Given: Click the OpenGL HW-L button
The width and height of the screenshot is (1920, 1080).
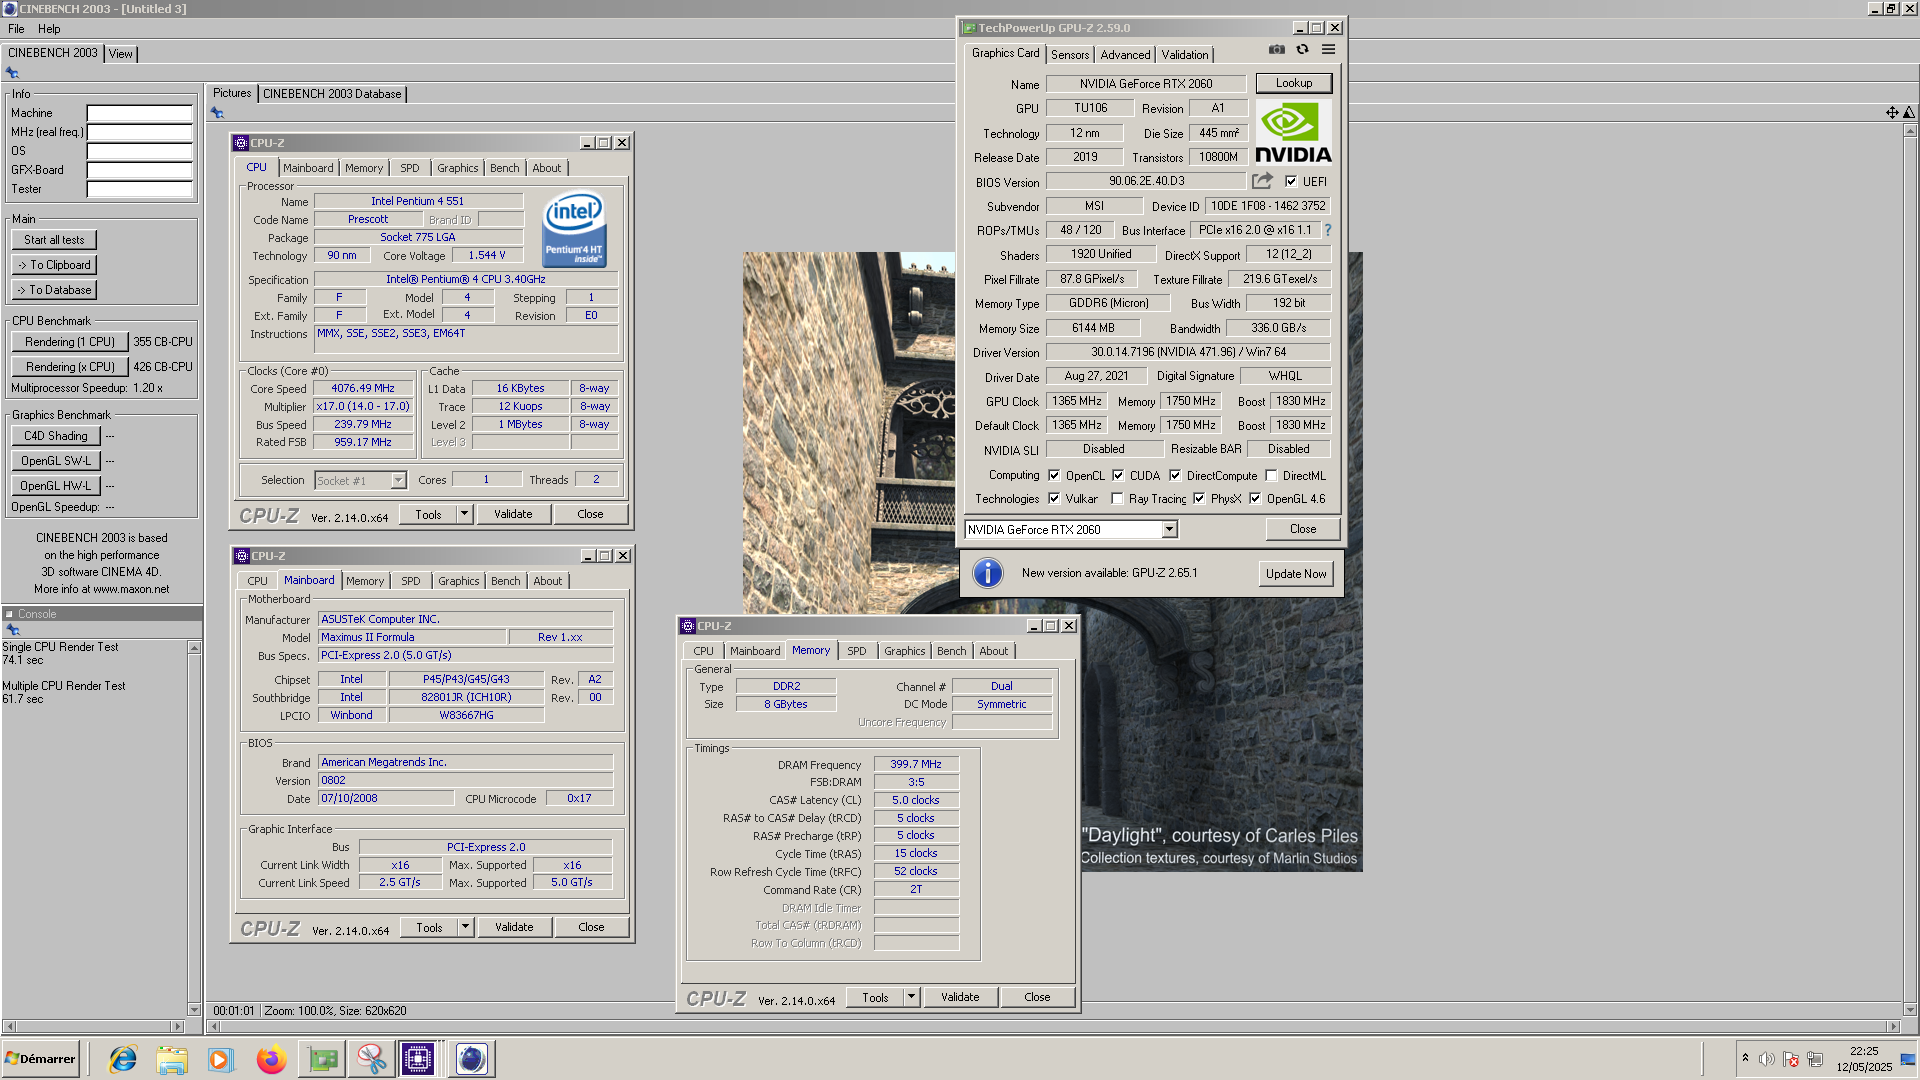Looking at the screenshot, I should point(56,486).
